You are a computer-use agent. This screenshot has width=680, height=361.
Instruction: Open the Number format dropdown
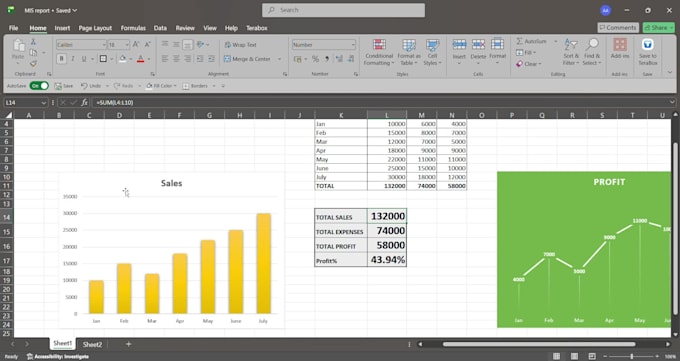(353, 45)
